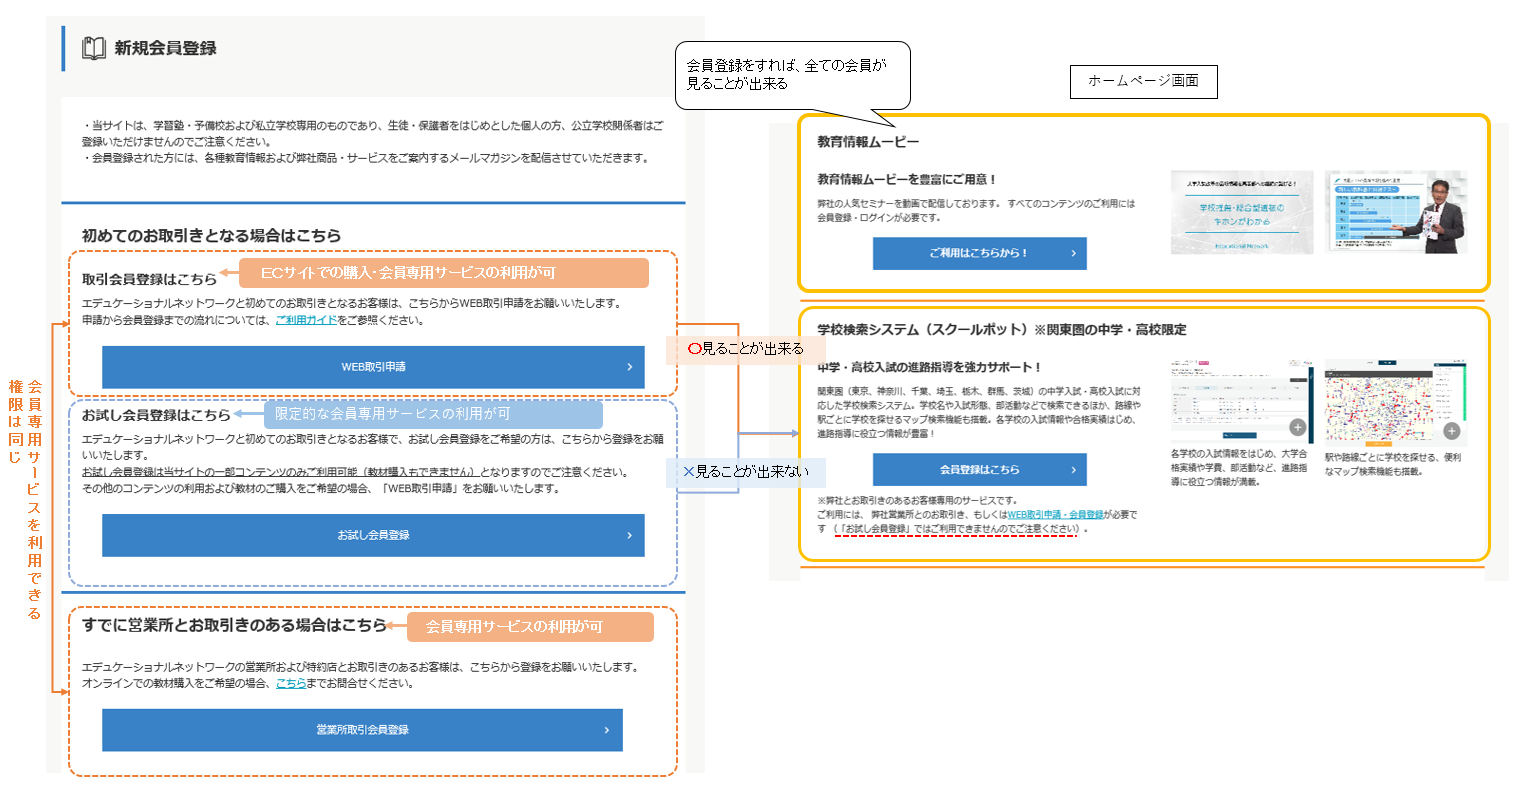Click the arrow on ご利用はこちらから！
1523x787 pixels.
(x=1073, y=253)
